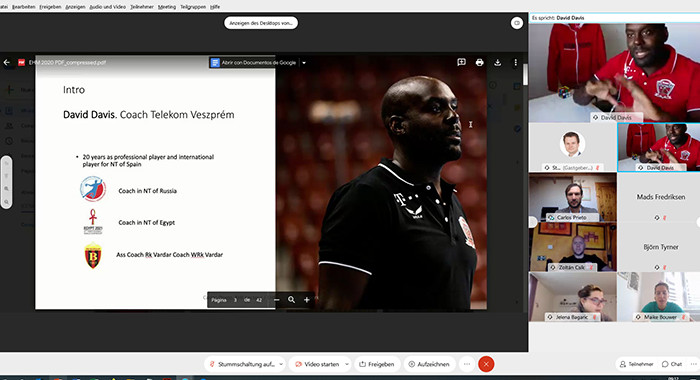Click the zoom in plus icon
This screenshot has width=700, height=380.
tap(307, 300)
